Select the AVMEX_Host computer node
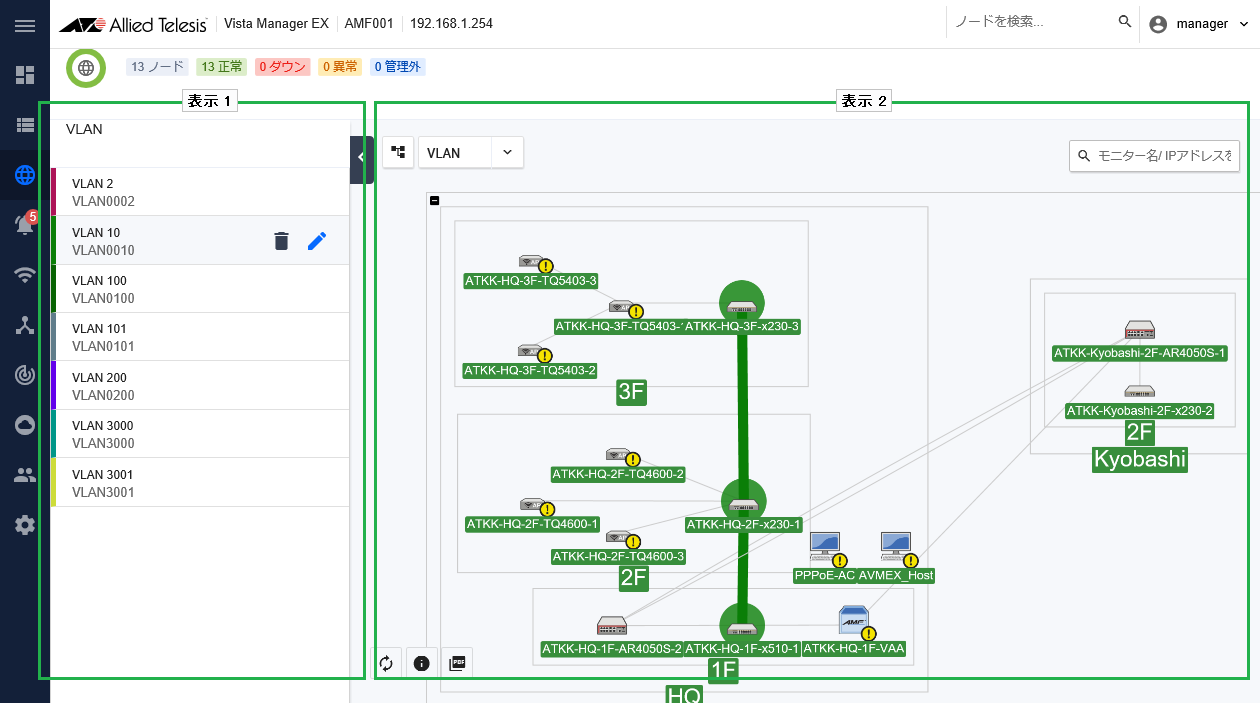 [896, 546]
